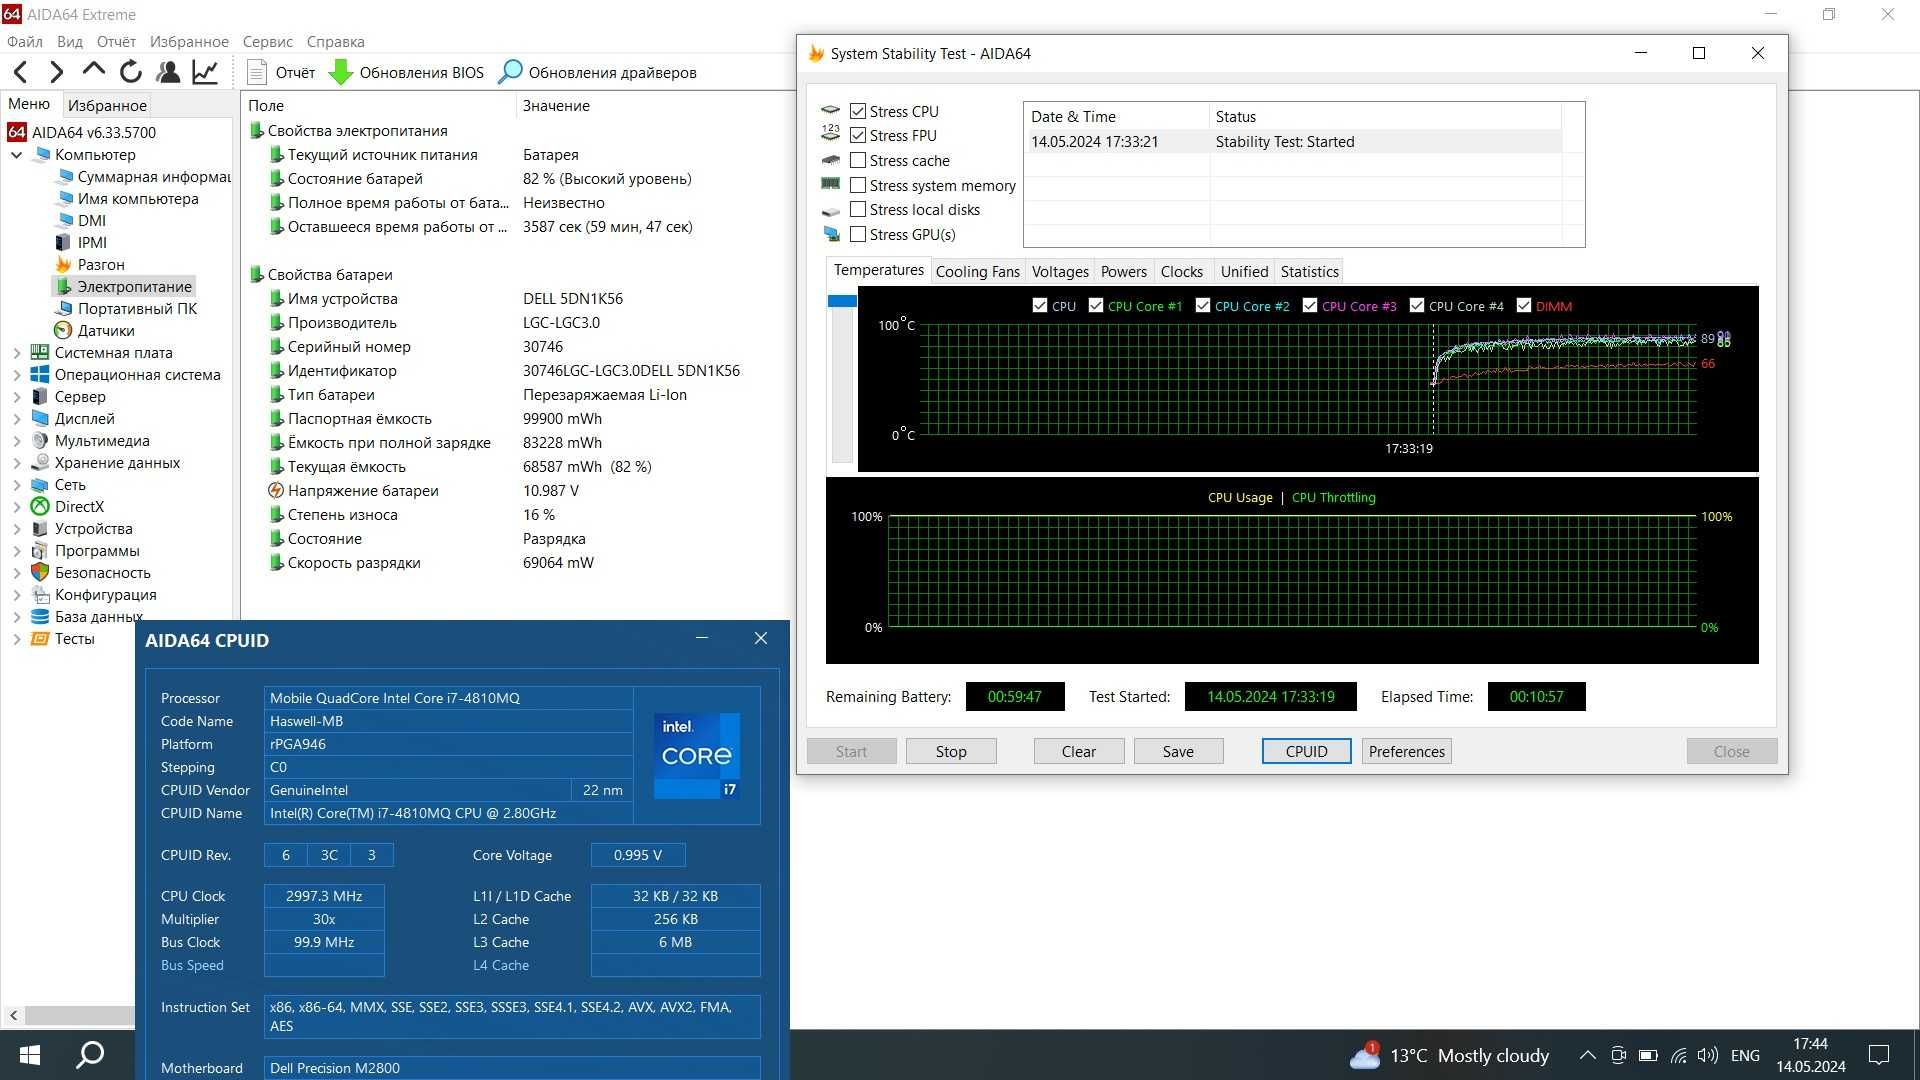The width and height of the screenshot is (1920, 1080).
Task: Open Обновления драйверов from toolbar
Action: pos(597,72)
